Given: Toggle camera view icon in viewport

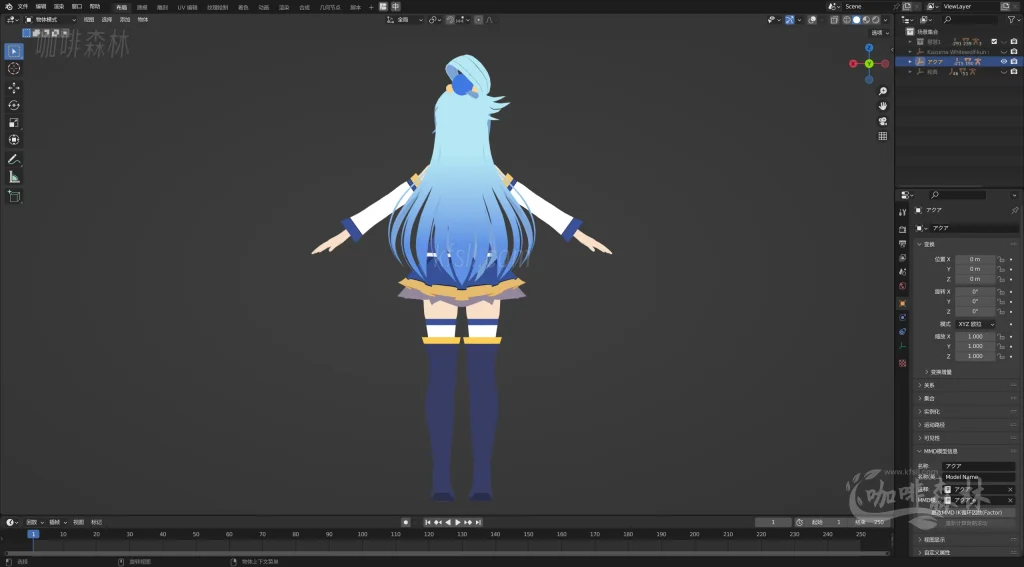Looking at the screenshot, I should (882, 121).
